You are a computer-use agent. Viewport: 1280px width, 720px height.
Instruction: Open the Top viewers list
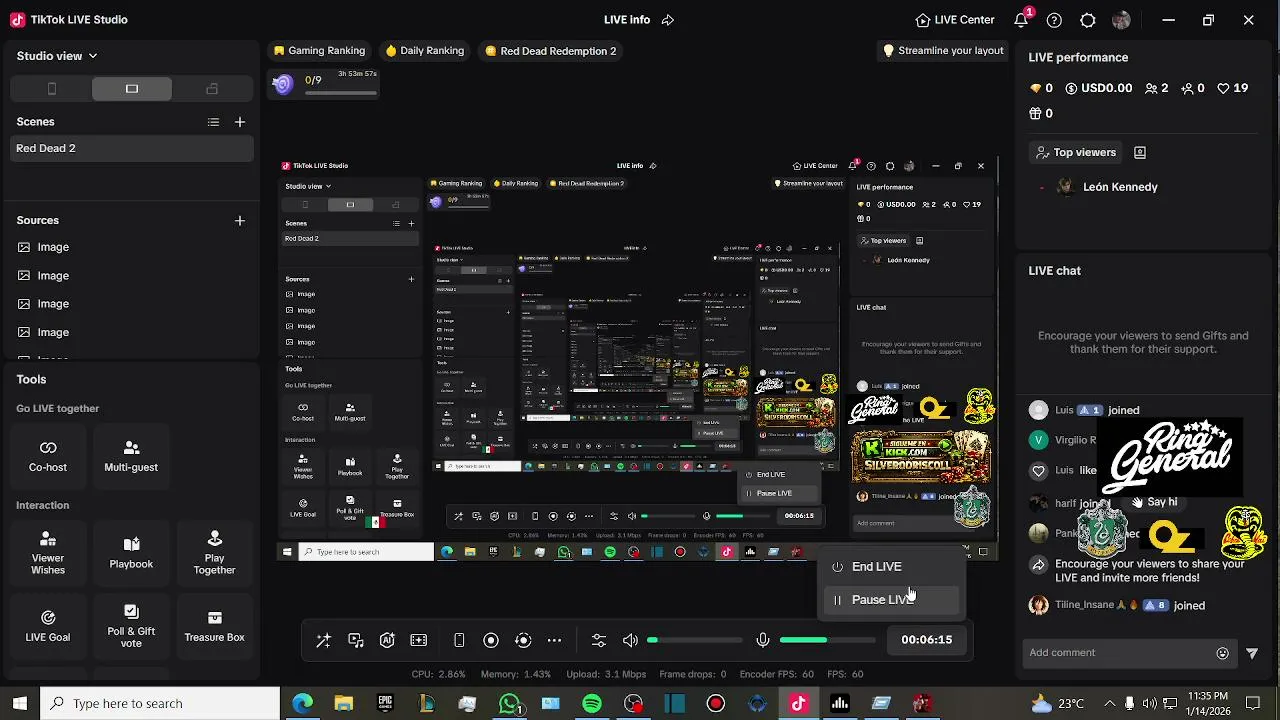click(1076, 153)
